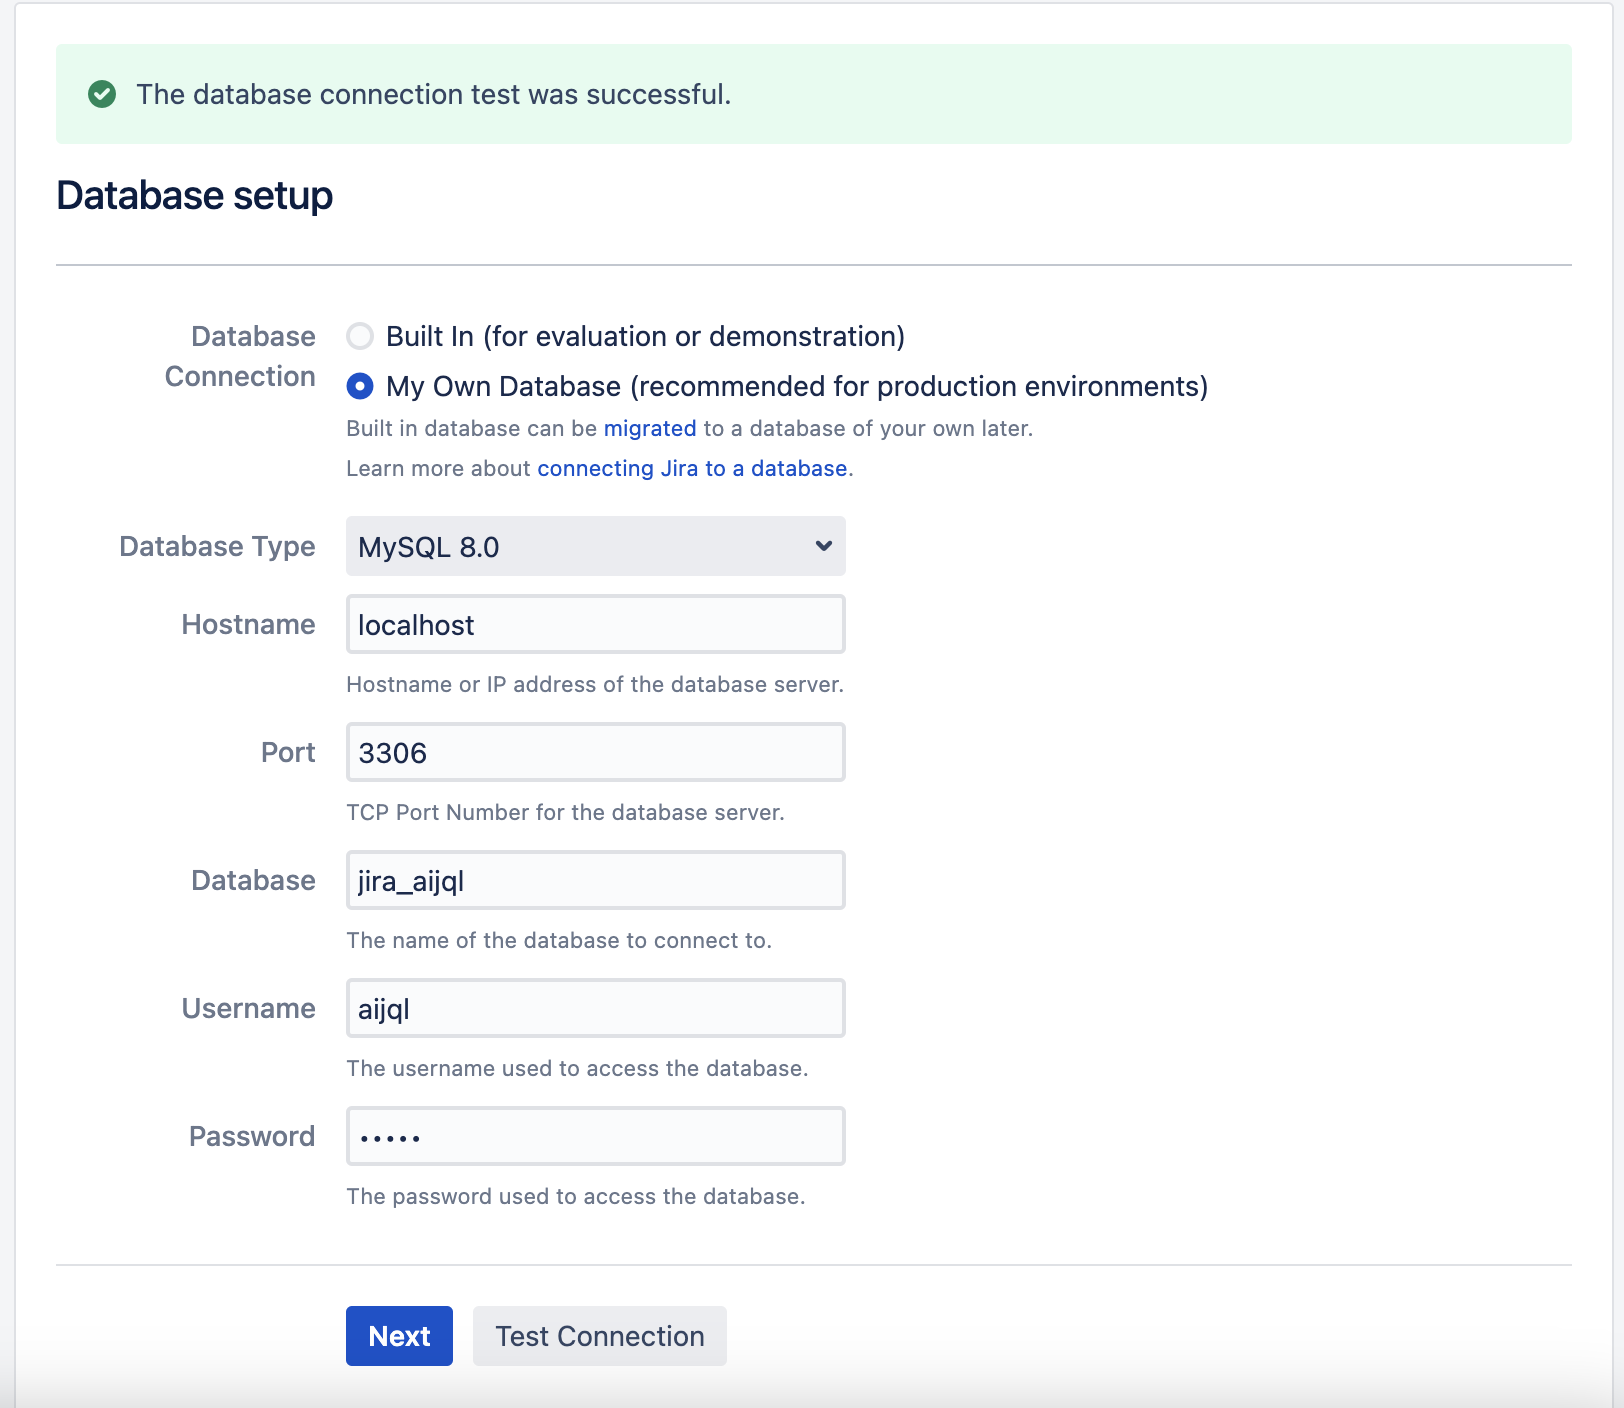Click the Built In evaluation option text
The image size is (1624, 1408).
(x=645, y=336)
